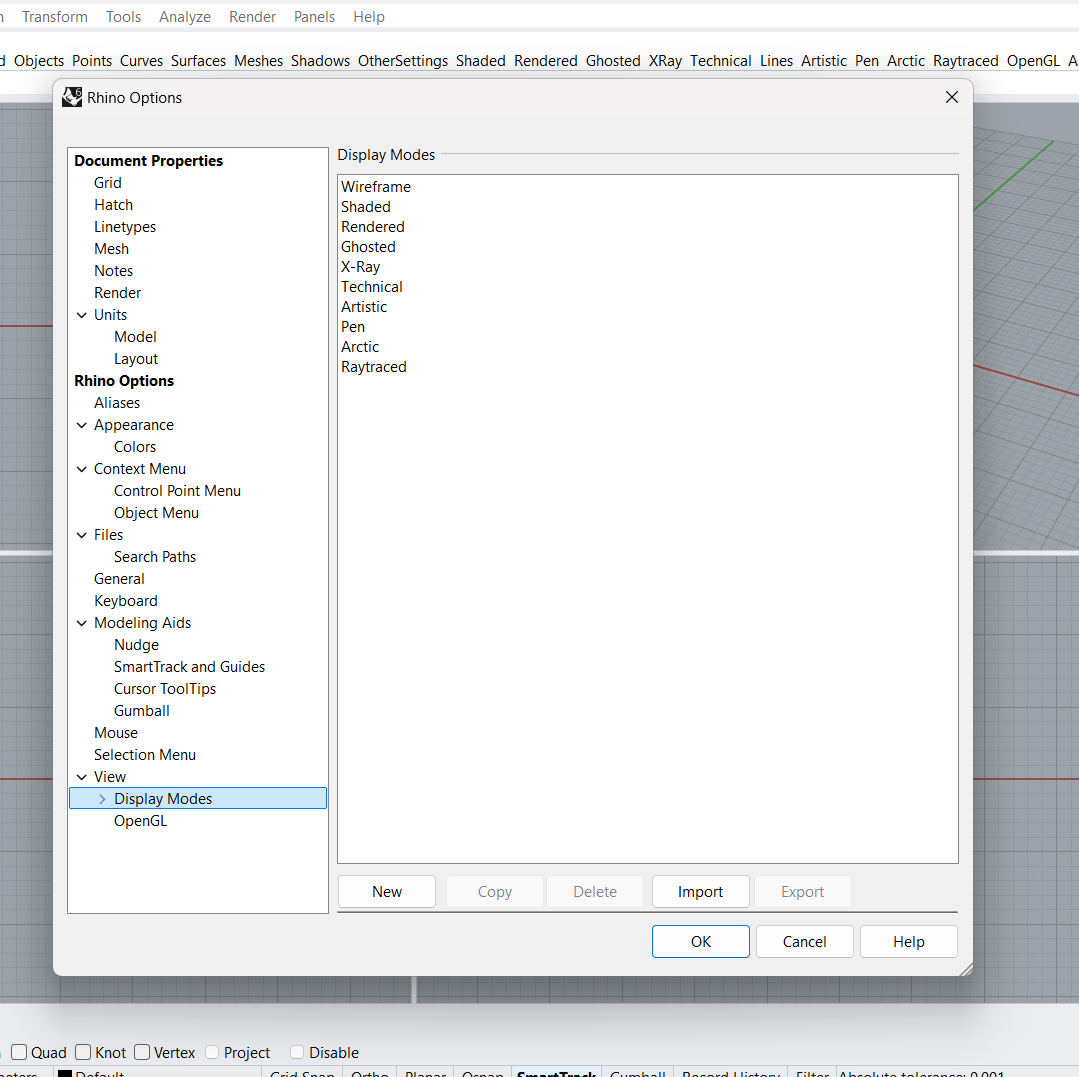Viewport: 1079px width, 1077px height.
Task: Collapse the Appearance tree section
Action: 82,425
